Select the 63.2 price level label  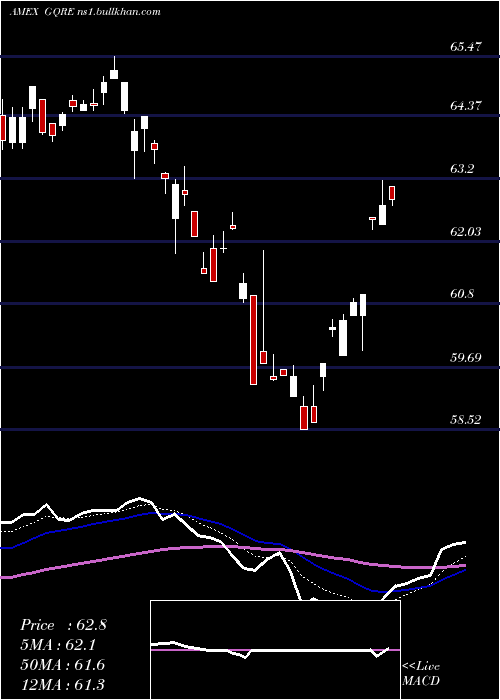462,169
